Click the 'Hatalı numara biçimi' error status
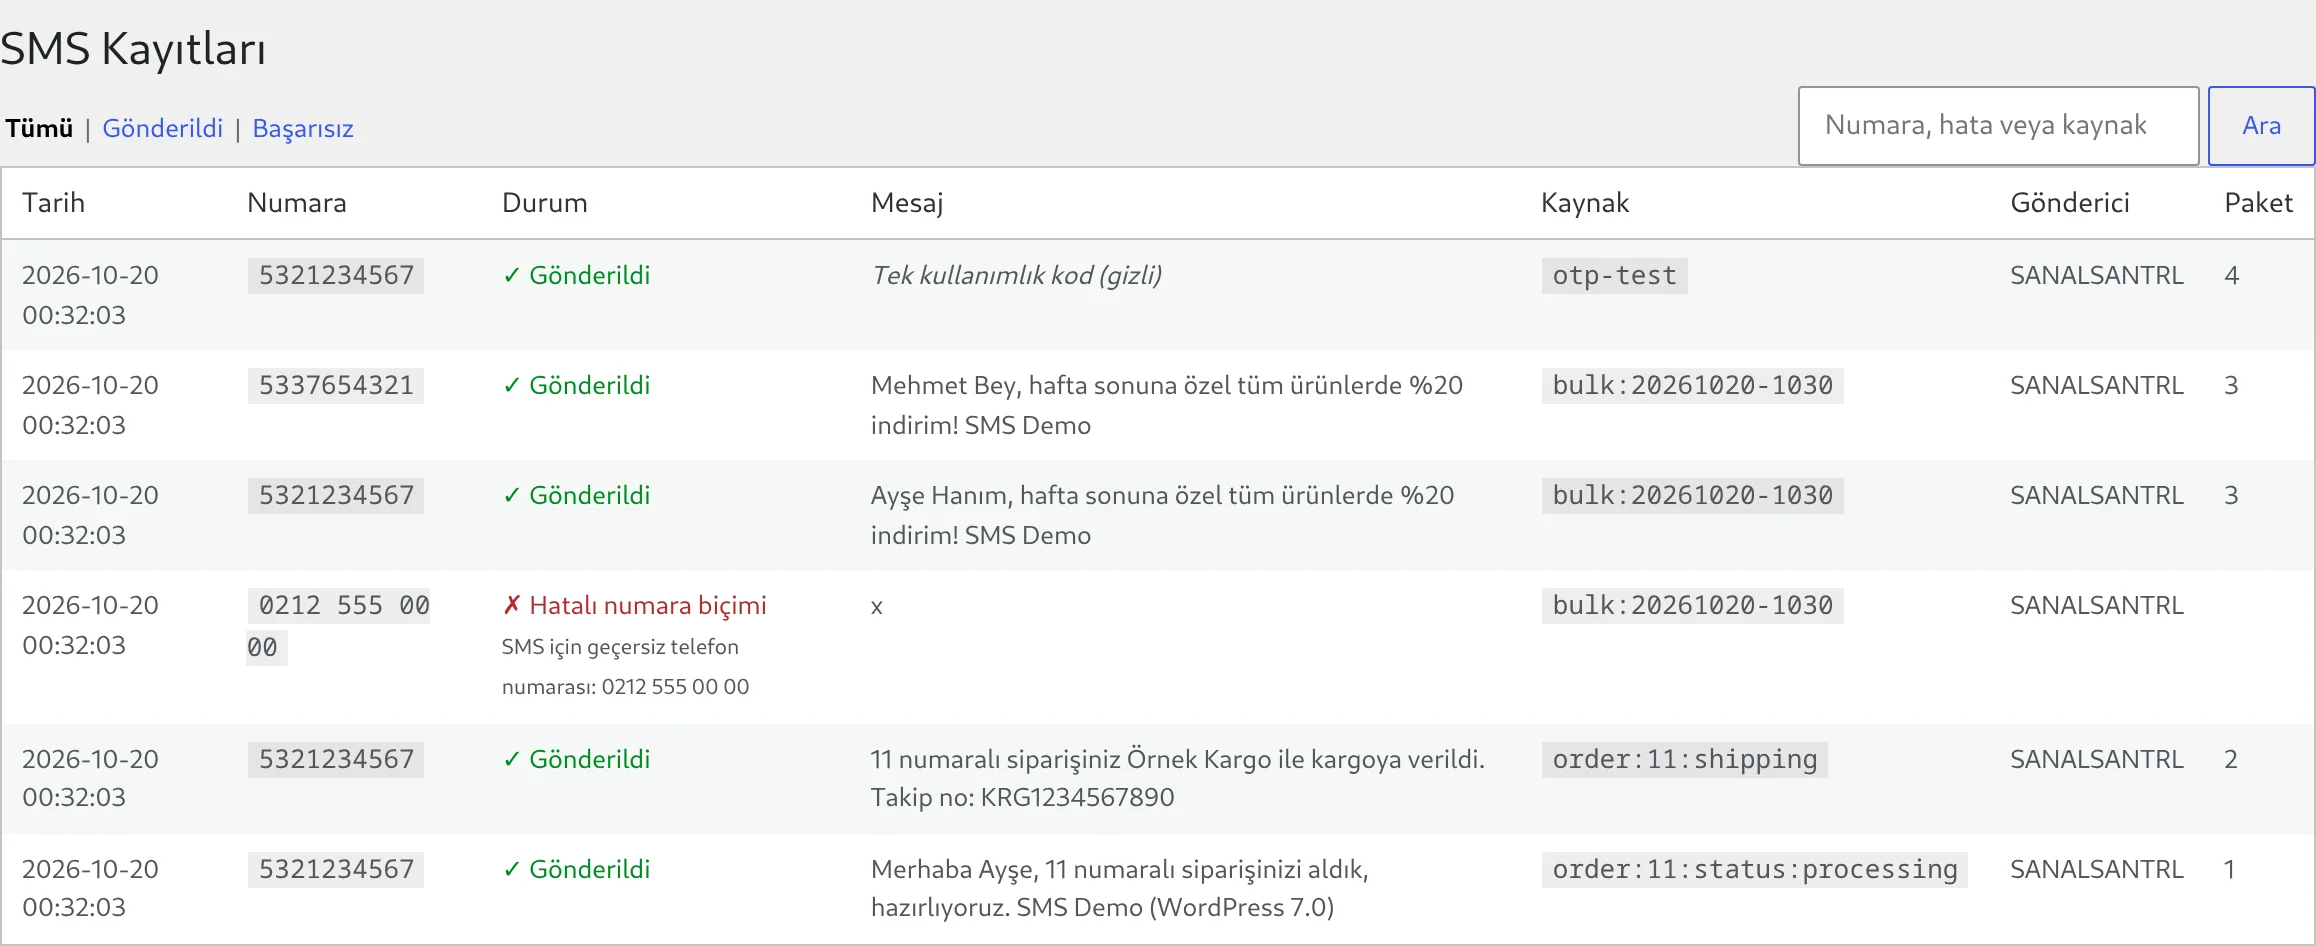Viewport: 2316px width, 946px height. coord(634,606)
